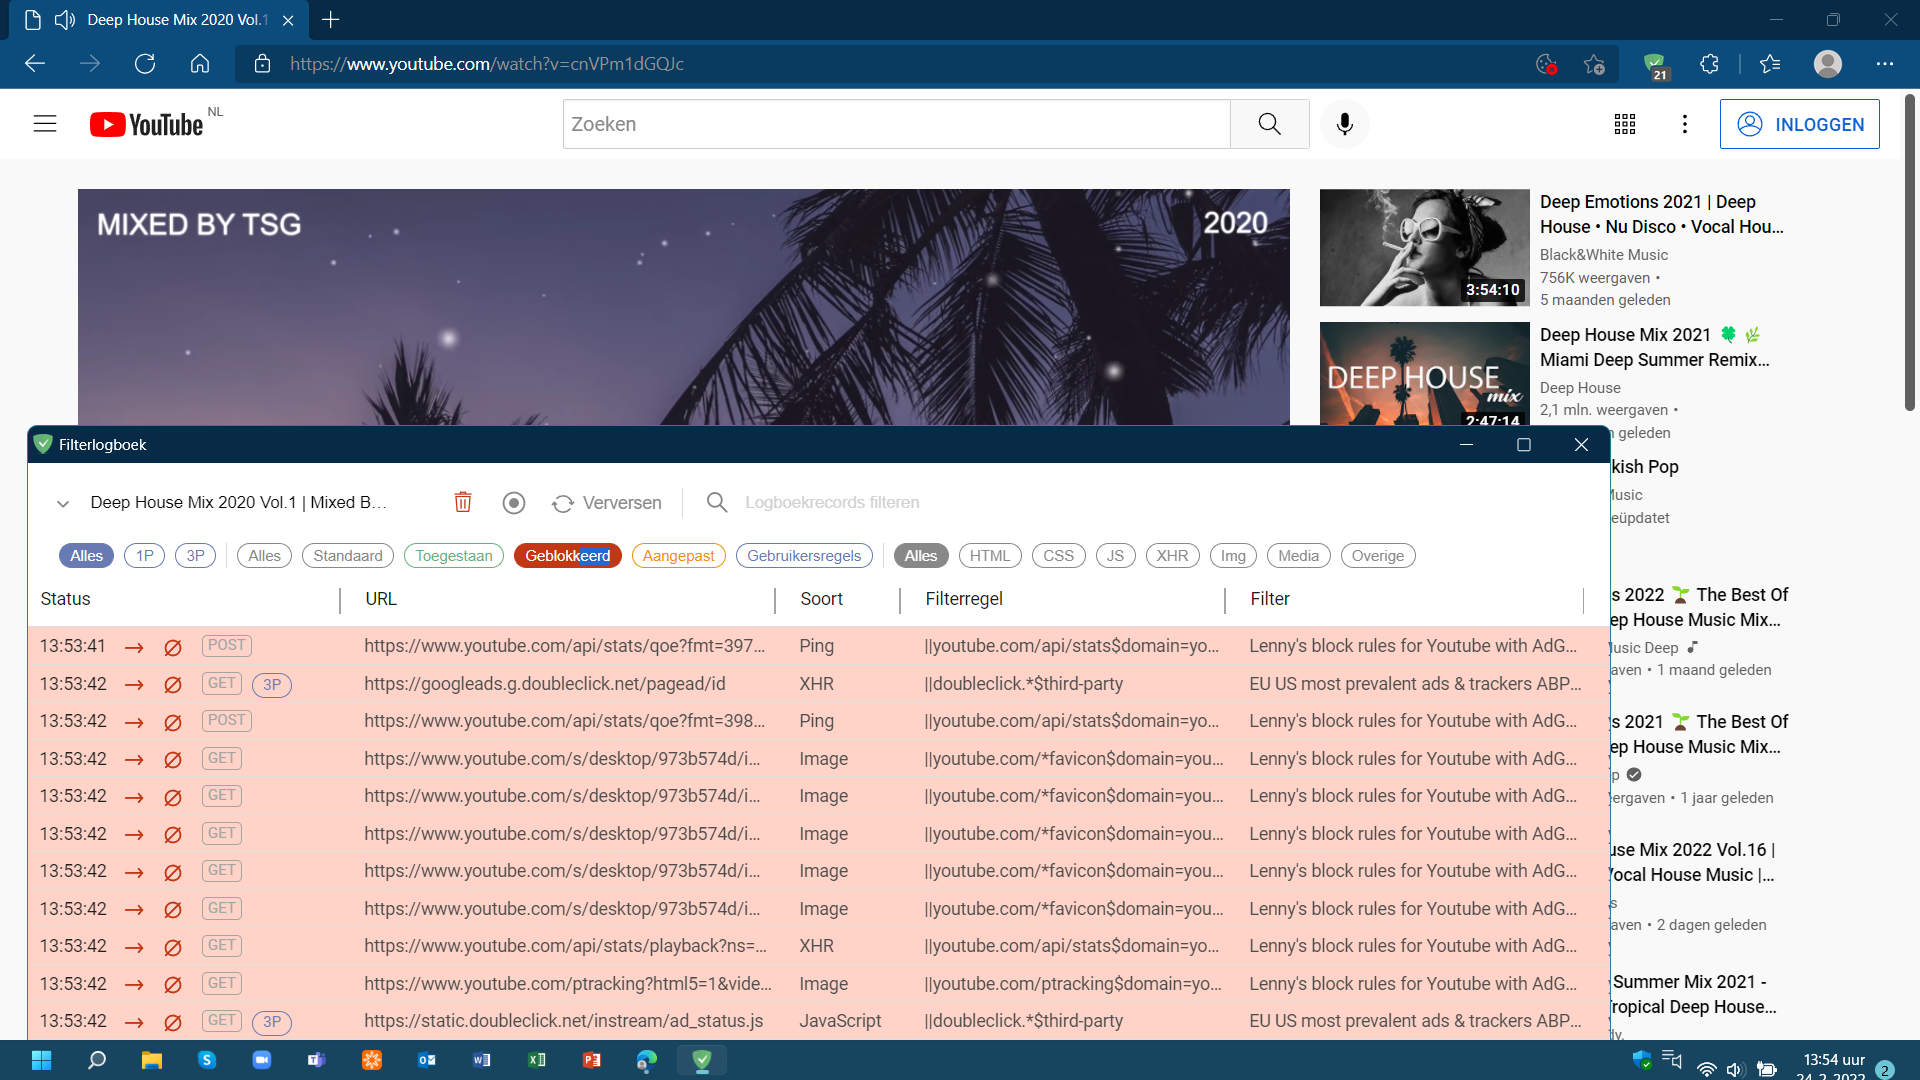Open the YouTube apps grid icon
Viewport: 1920px width, 1080px height.
[x=1625, y=124]
